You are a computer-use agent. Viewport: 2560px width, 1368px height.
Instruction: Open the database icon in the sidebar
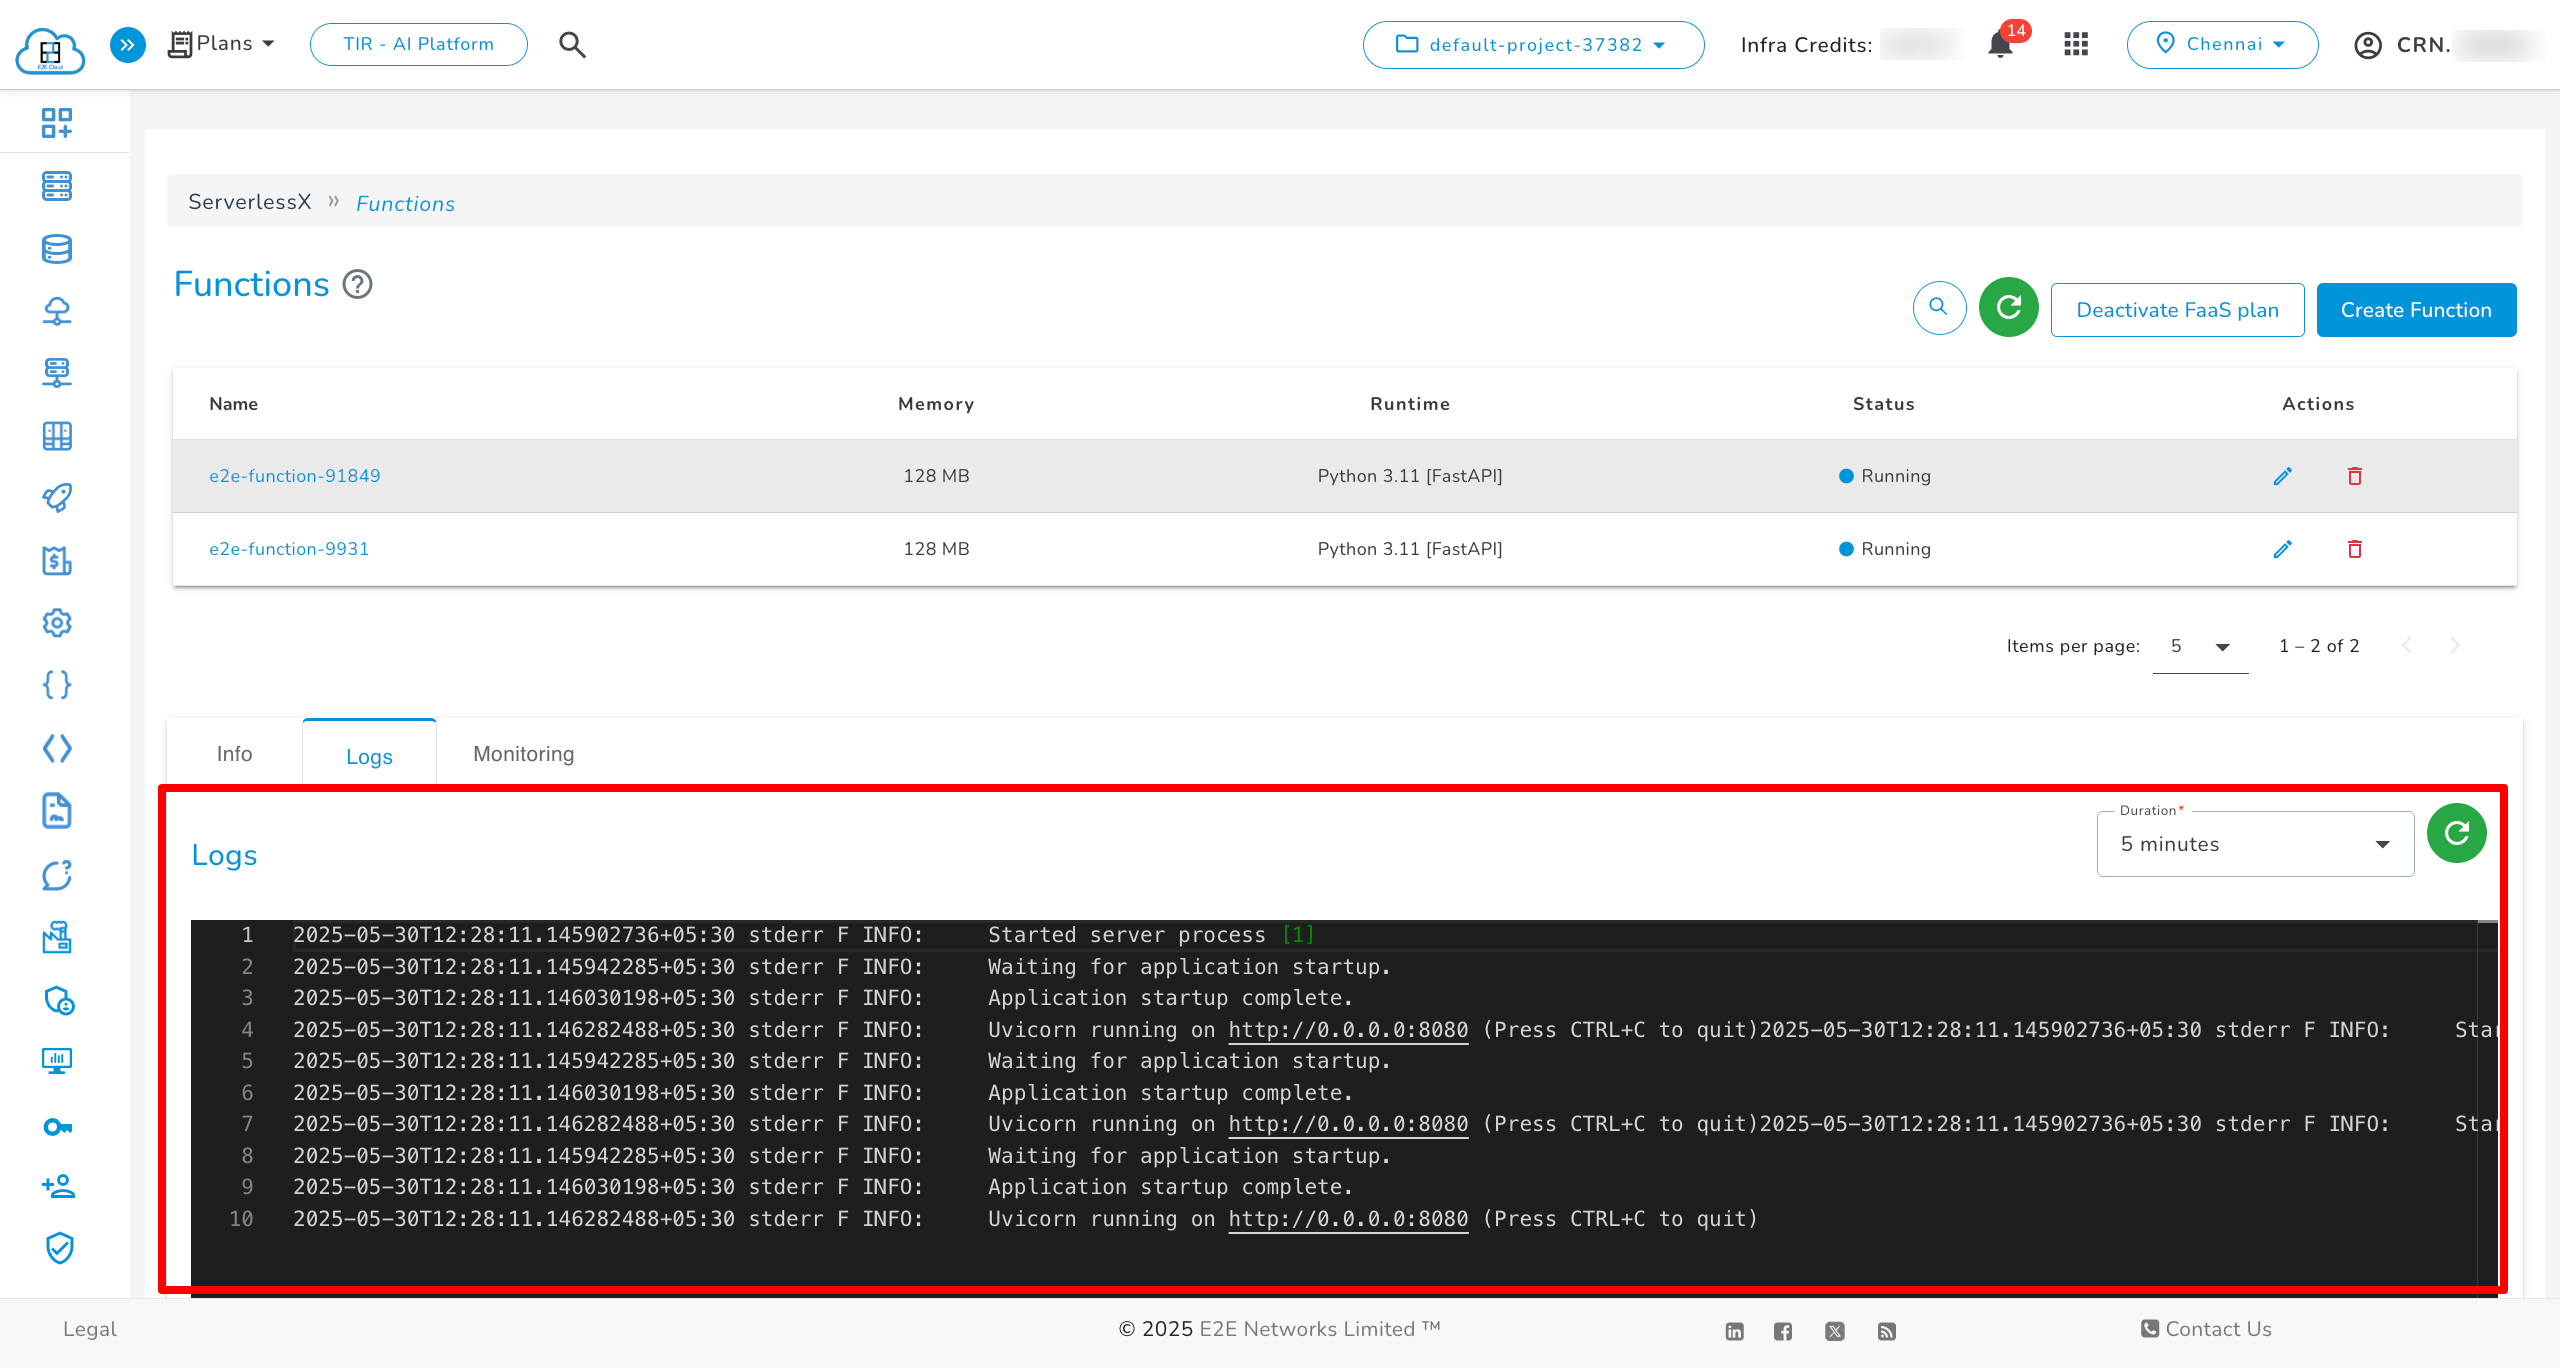56,249
